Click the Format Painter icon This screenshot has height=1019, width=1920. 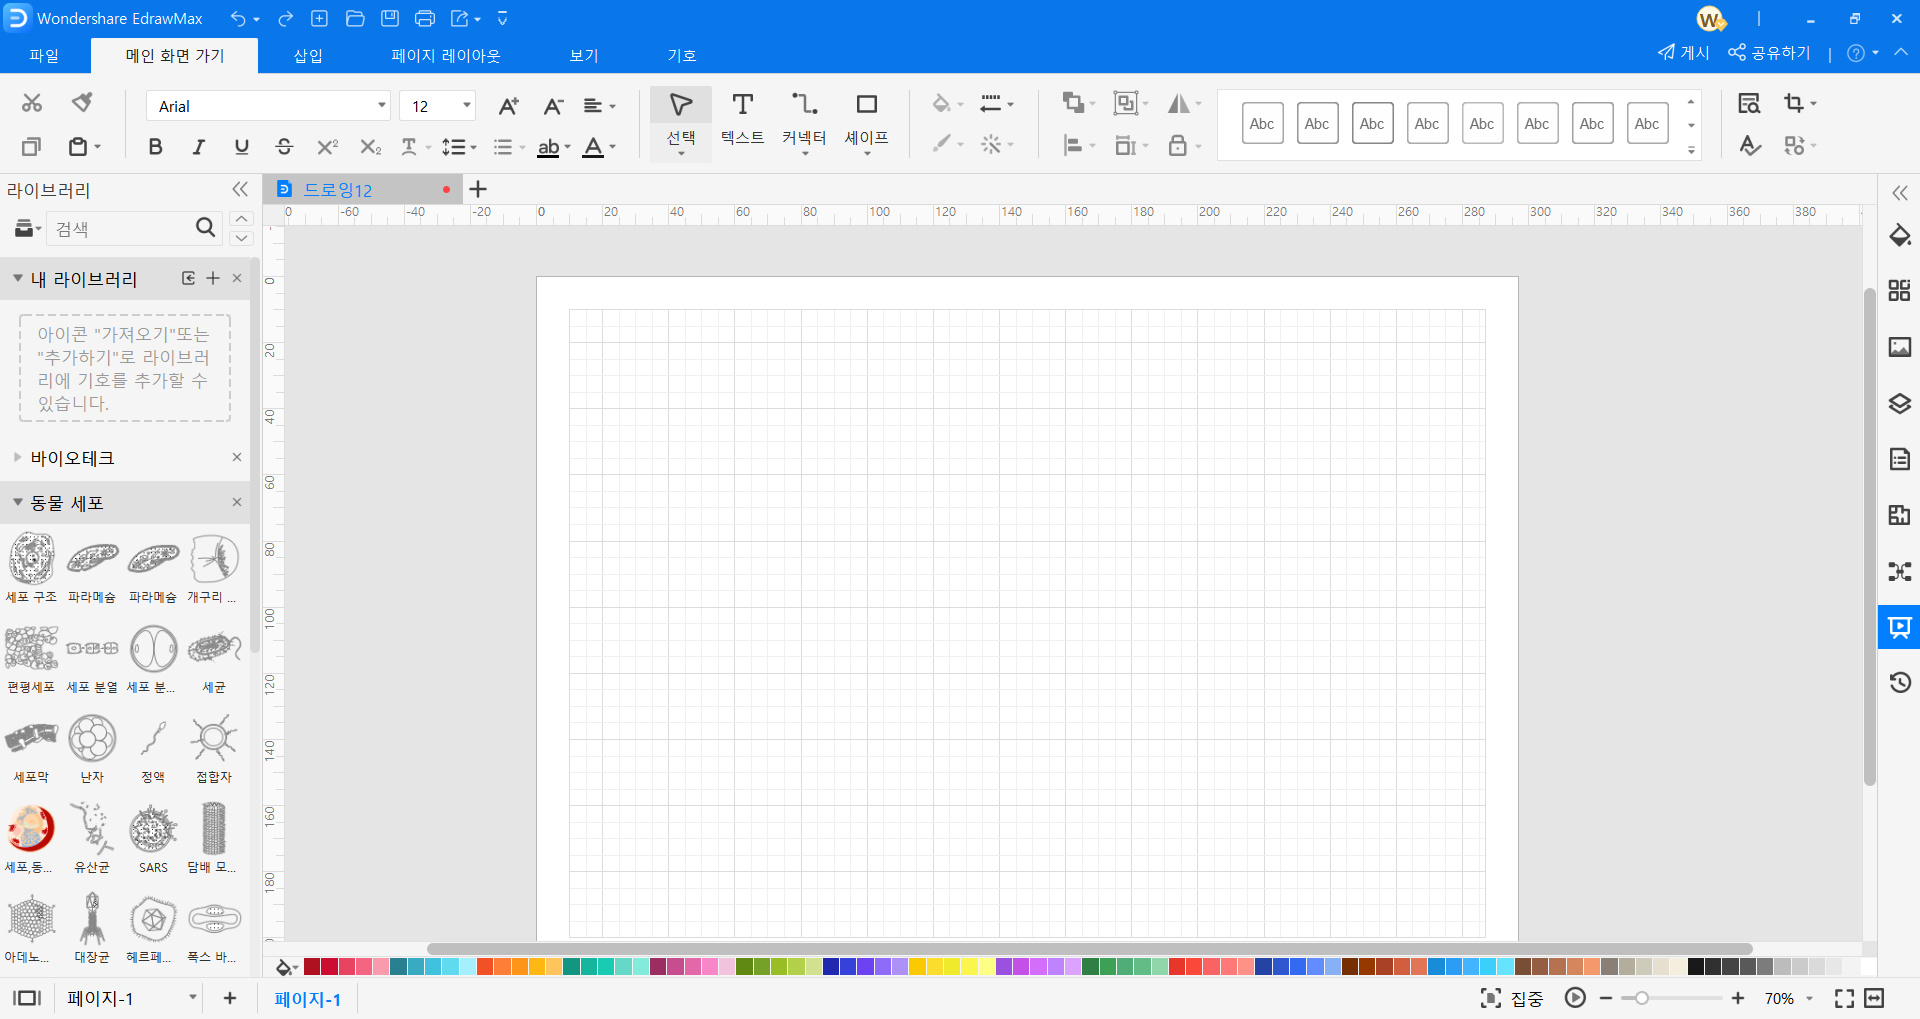coord(82,103)
